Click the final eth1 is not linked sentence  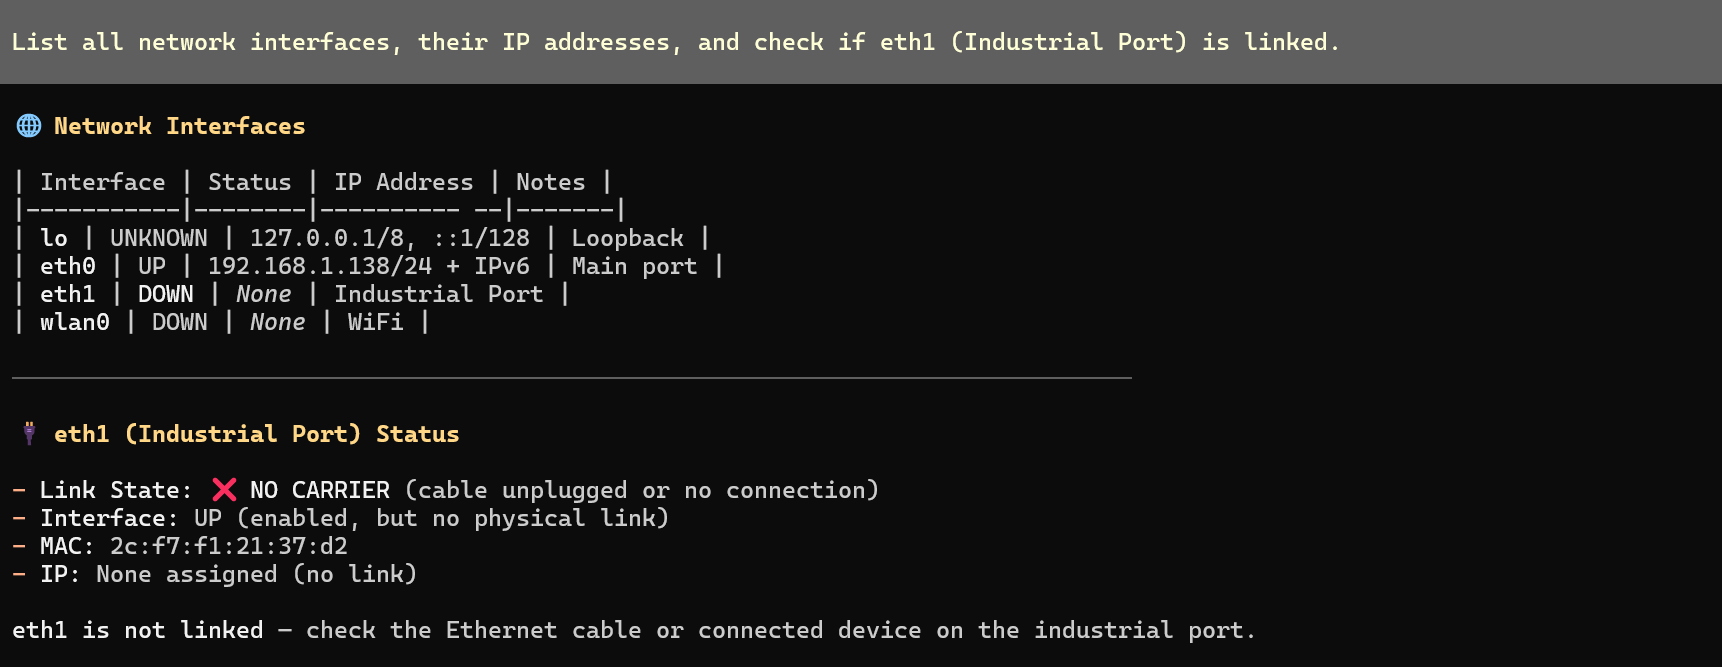click(632, 630)
